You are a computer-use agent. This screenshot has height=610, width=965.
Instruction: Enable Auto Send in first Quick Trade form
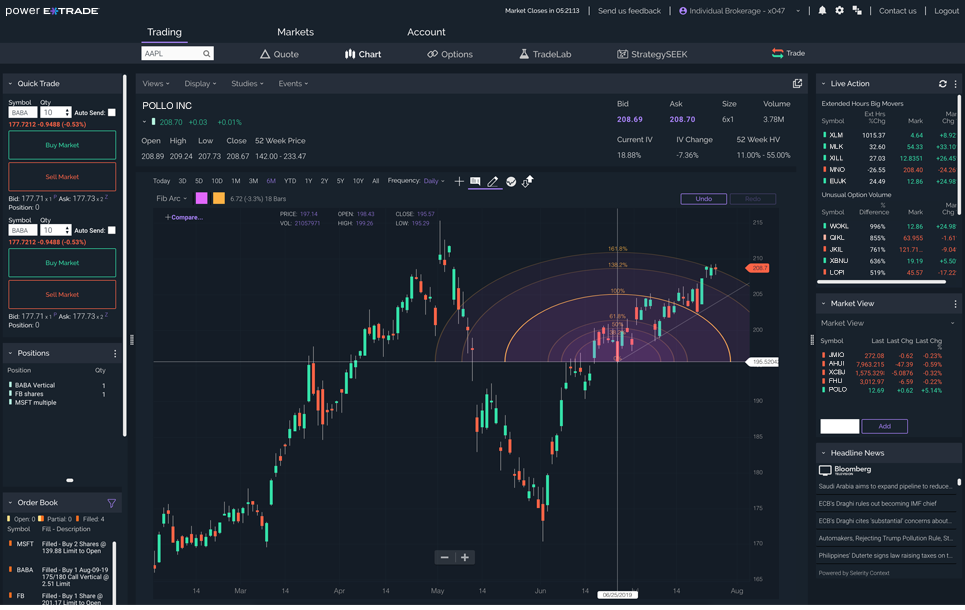coord(112,113)
